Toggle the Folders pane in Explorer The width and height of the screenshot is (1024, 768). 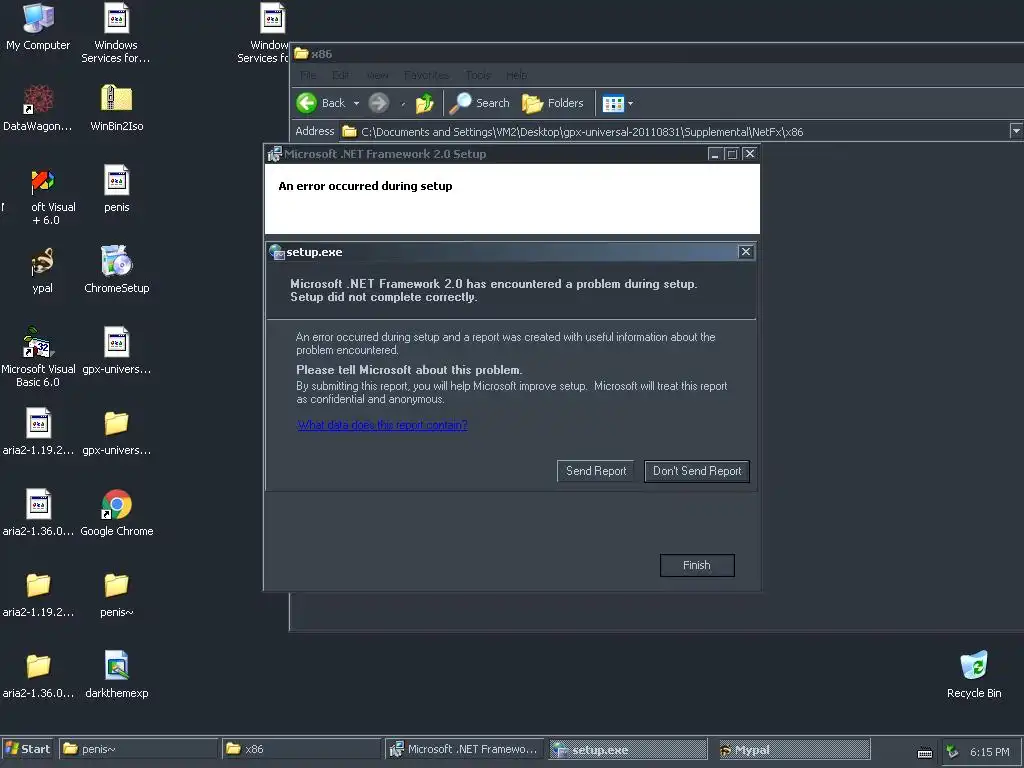coord(553,103)
